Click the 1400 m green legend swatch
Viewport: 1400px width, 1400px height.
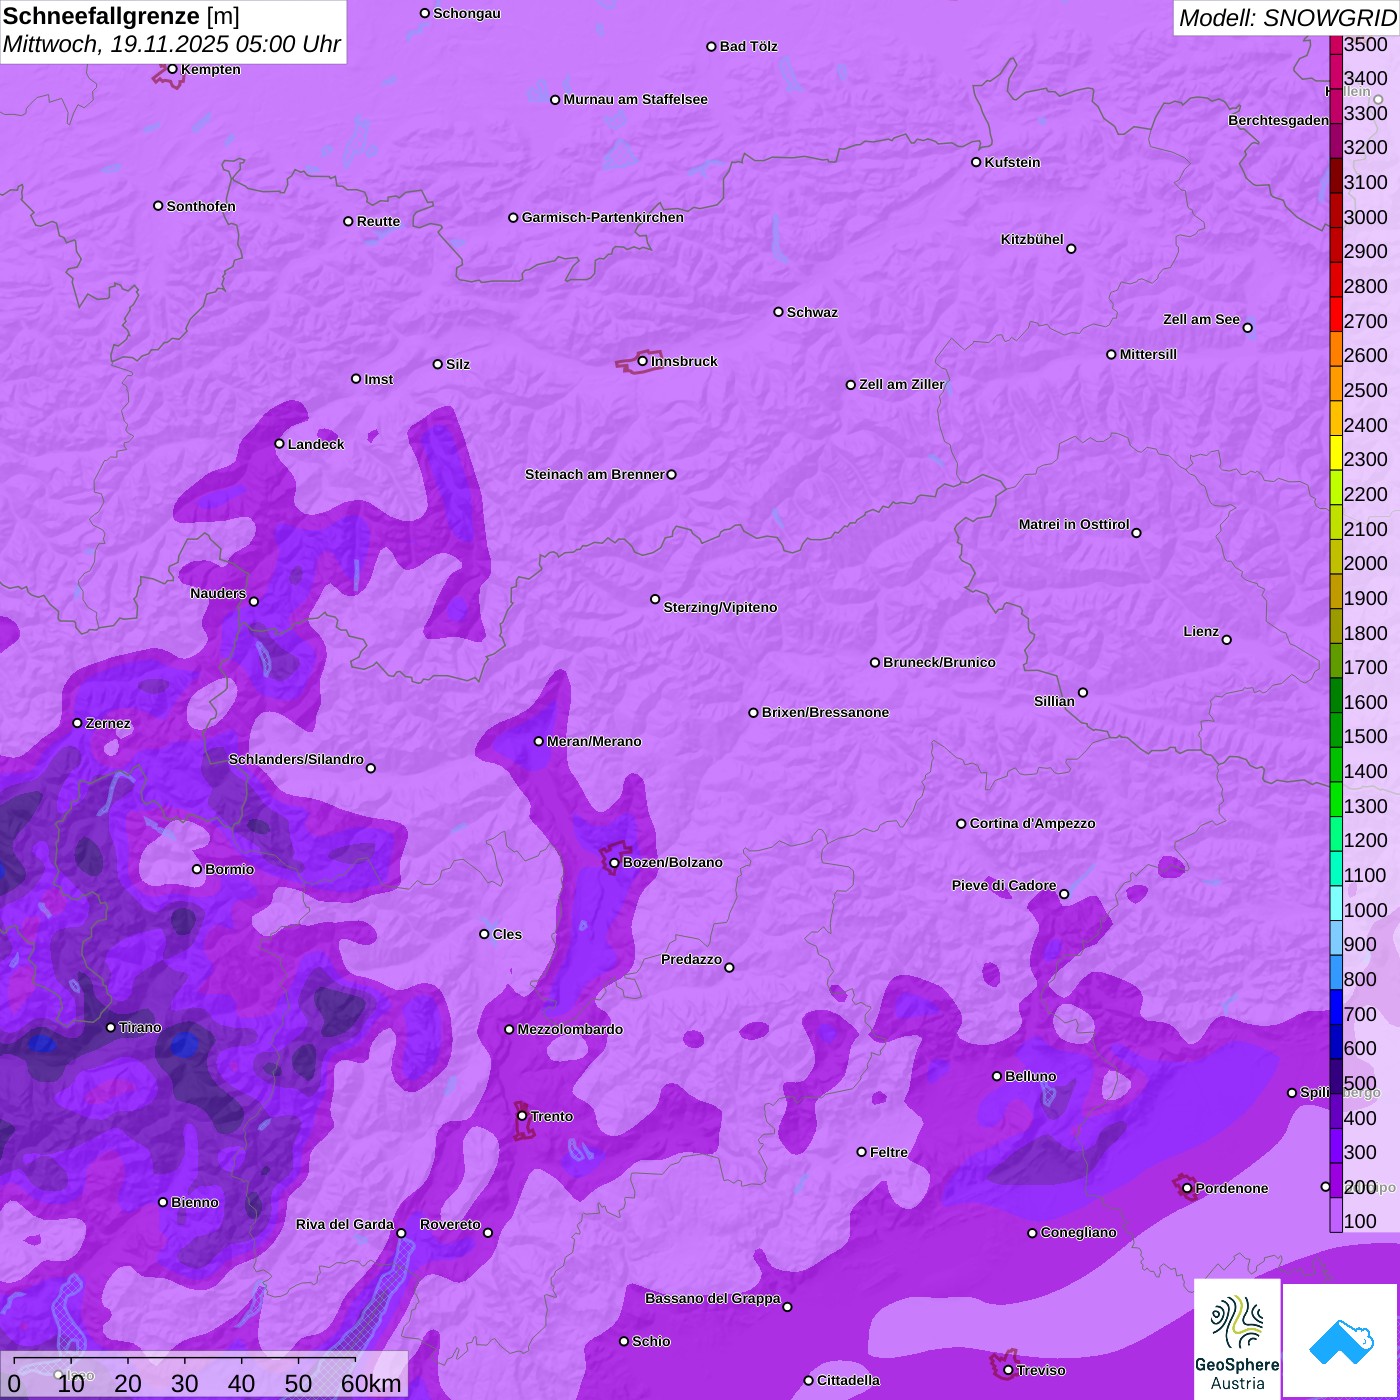(1336, 765)
